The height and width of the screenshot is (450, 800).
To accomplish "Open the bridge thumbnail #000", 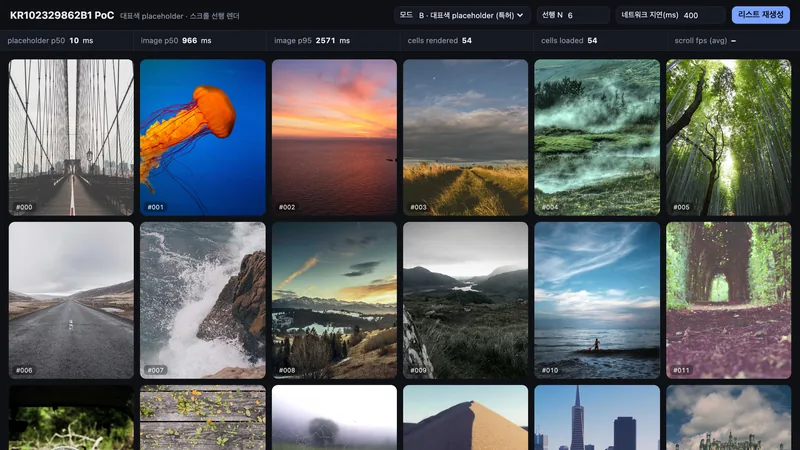I will (x=71, y=137).
